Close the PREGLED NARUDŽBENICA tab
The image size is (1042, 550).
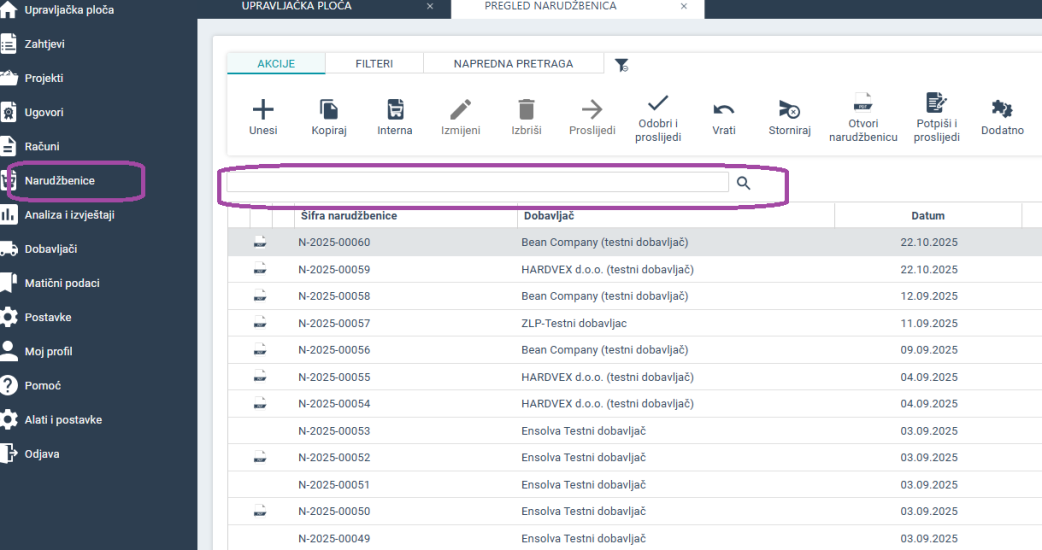pos(684,6)
